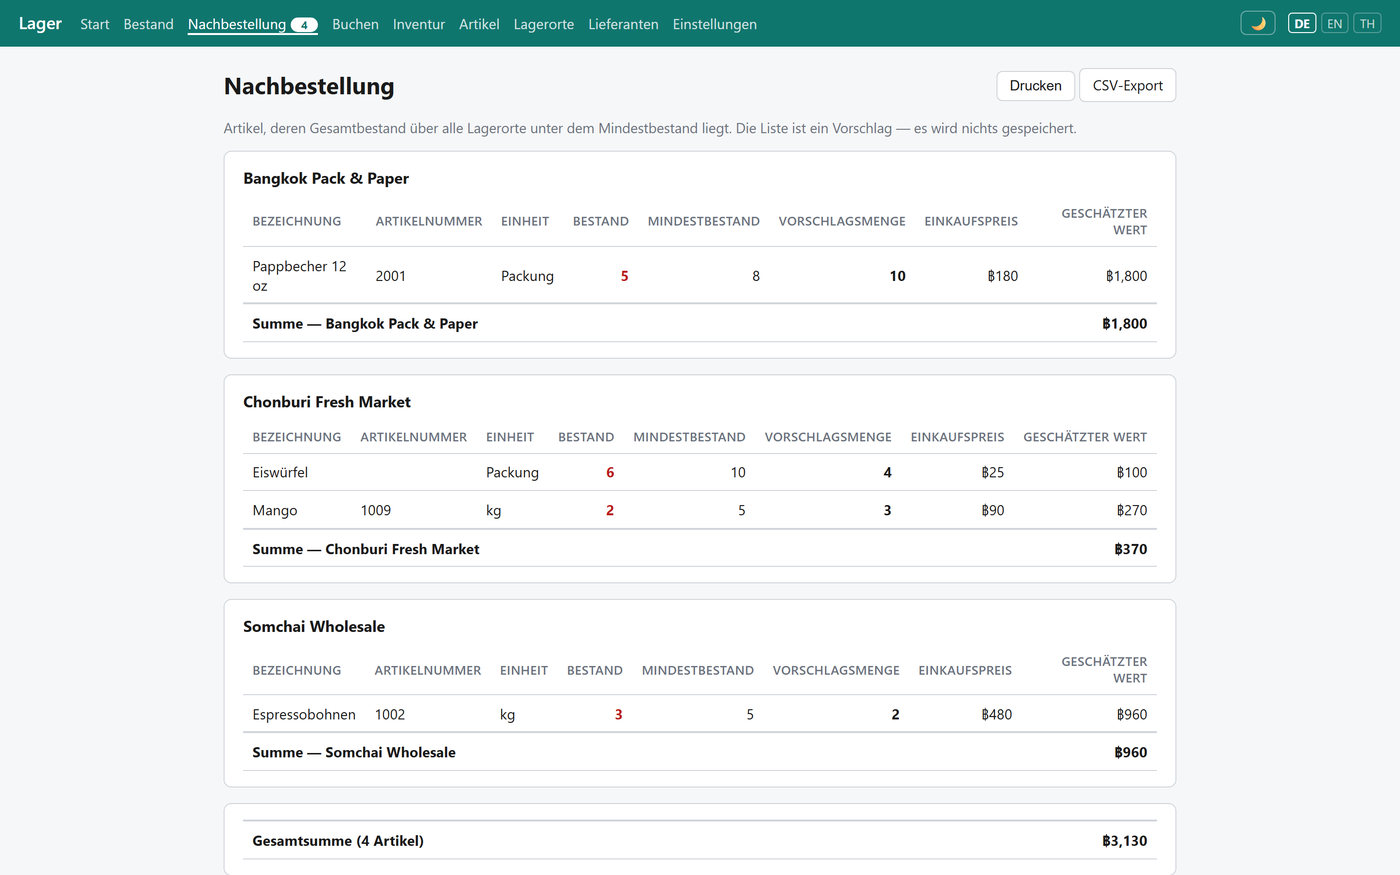Navigate to Inventur
The width and height of the screenshot is (1400, 875).
click(x=419, y=24)
